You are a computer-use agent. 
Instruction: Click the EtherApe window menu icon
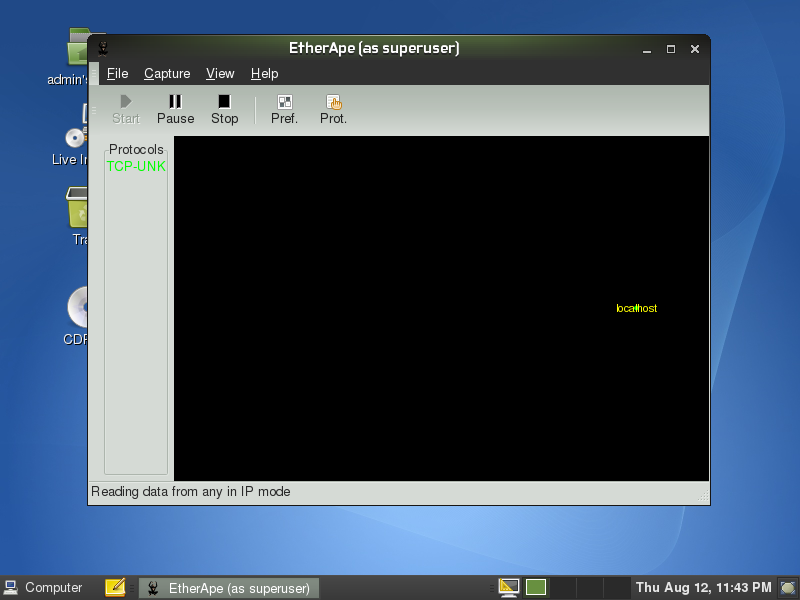[x=103, y=48]
